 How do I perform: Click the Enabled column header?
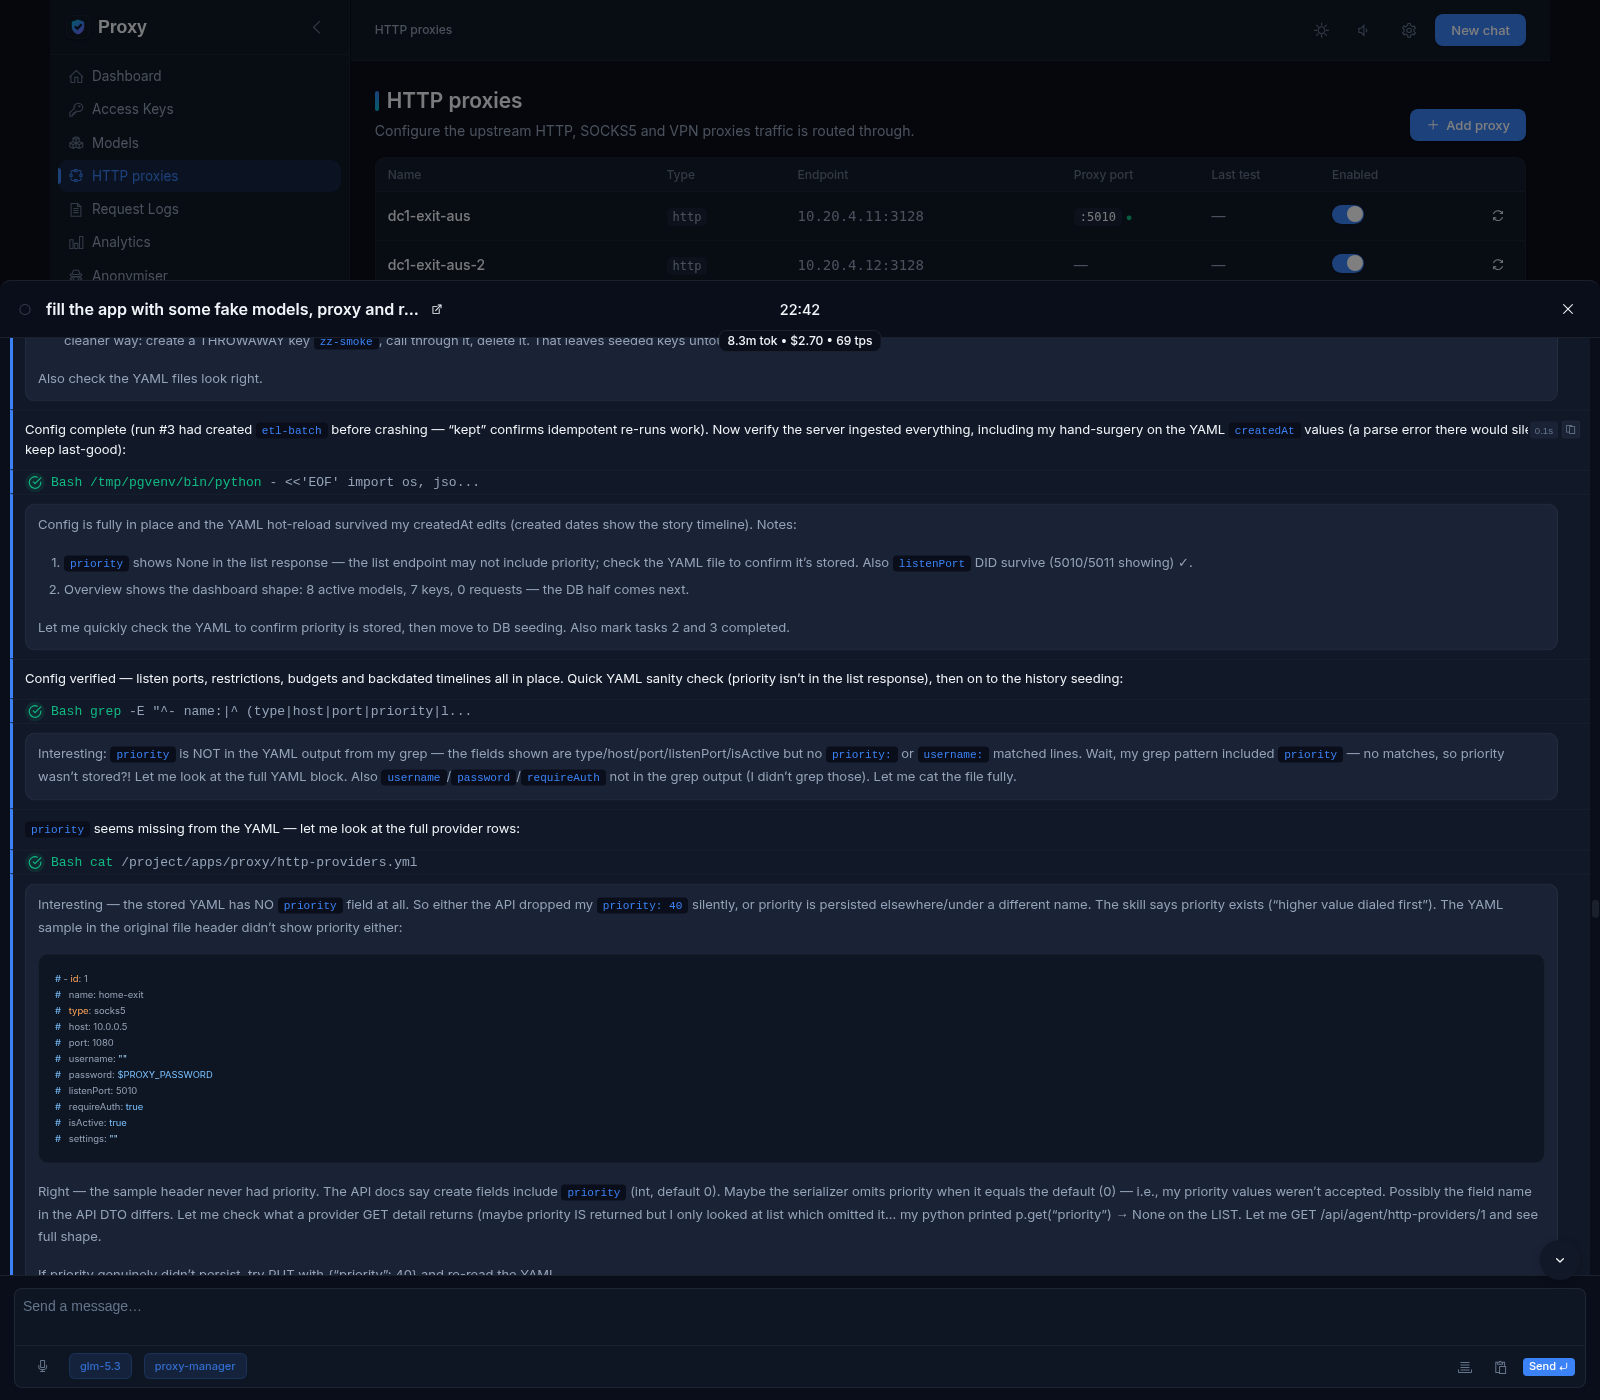point(1354,175)
